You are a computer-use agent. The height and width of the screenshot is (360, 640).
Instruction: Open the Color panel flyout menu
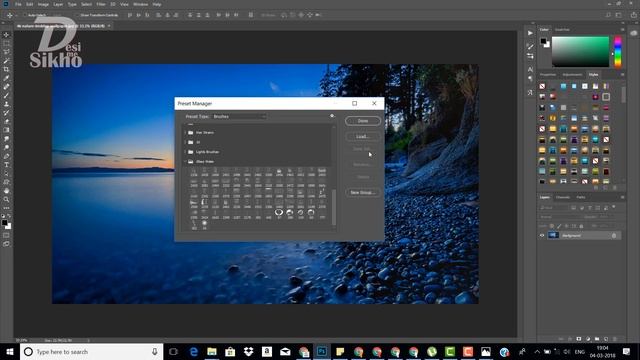click(622, 30)
